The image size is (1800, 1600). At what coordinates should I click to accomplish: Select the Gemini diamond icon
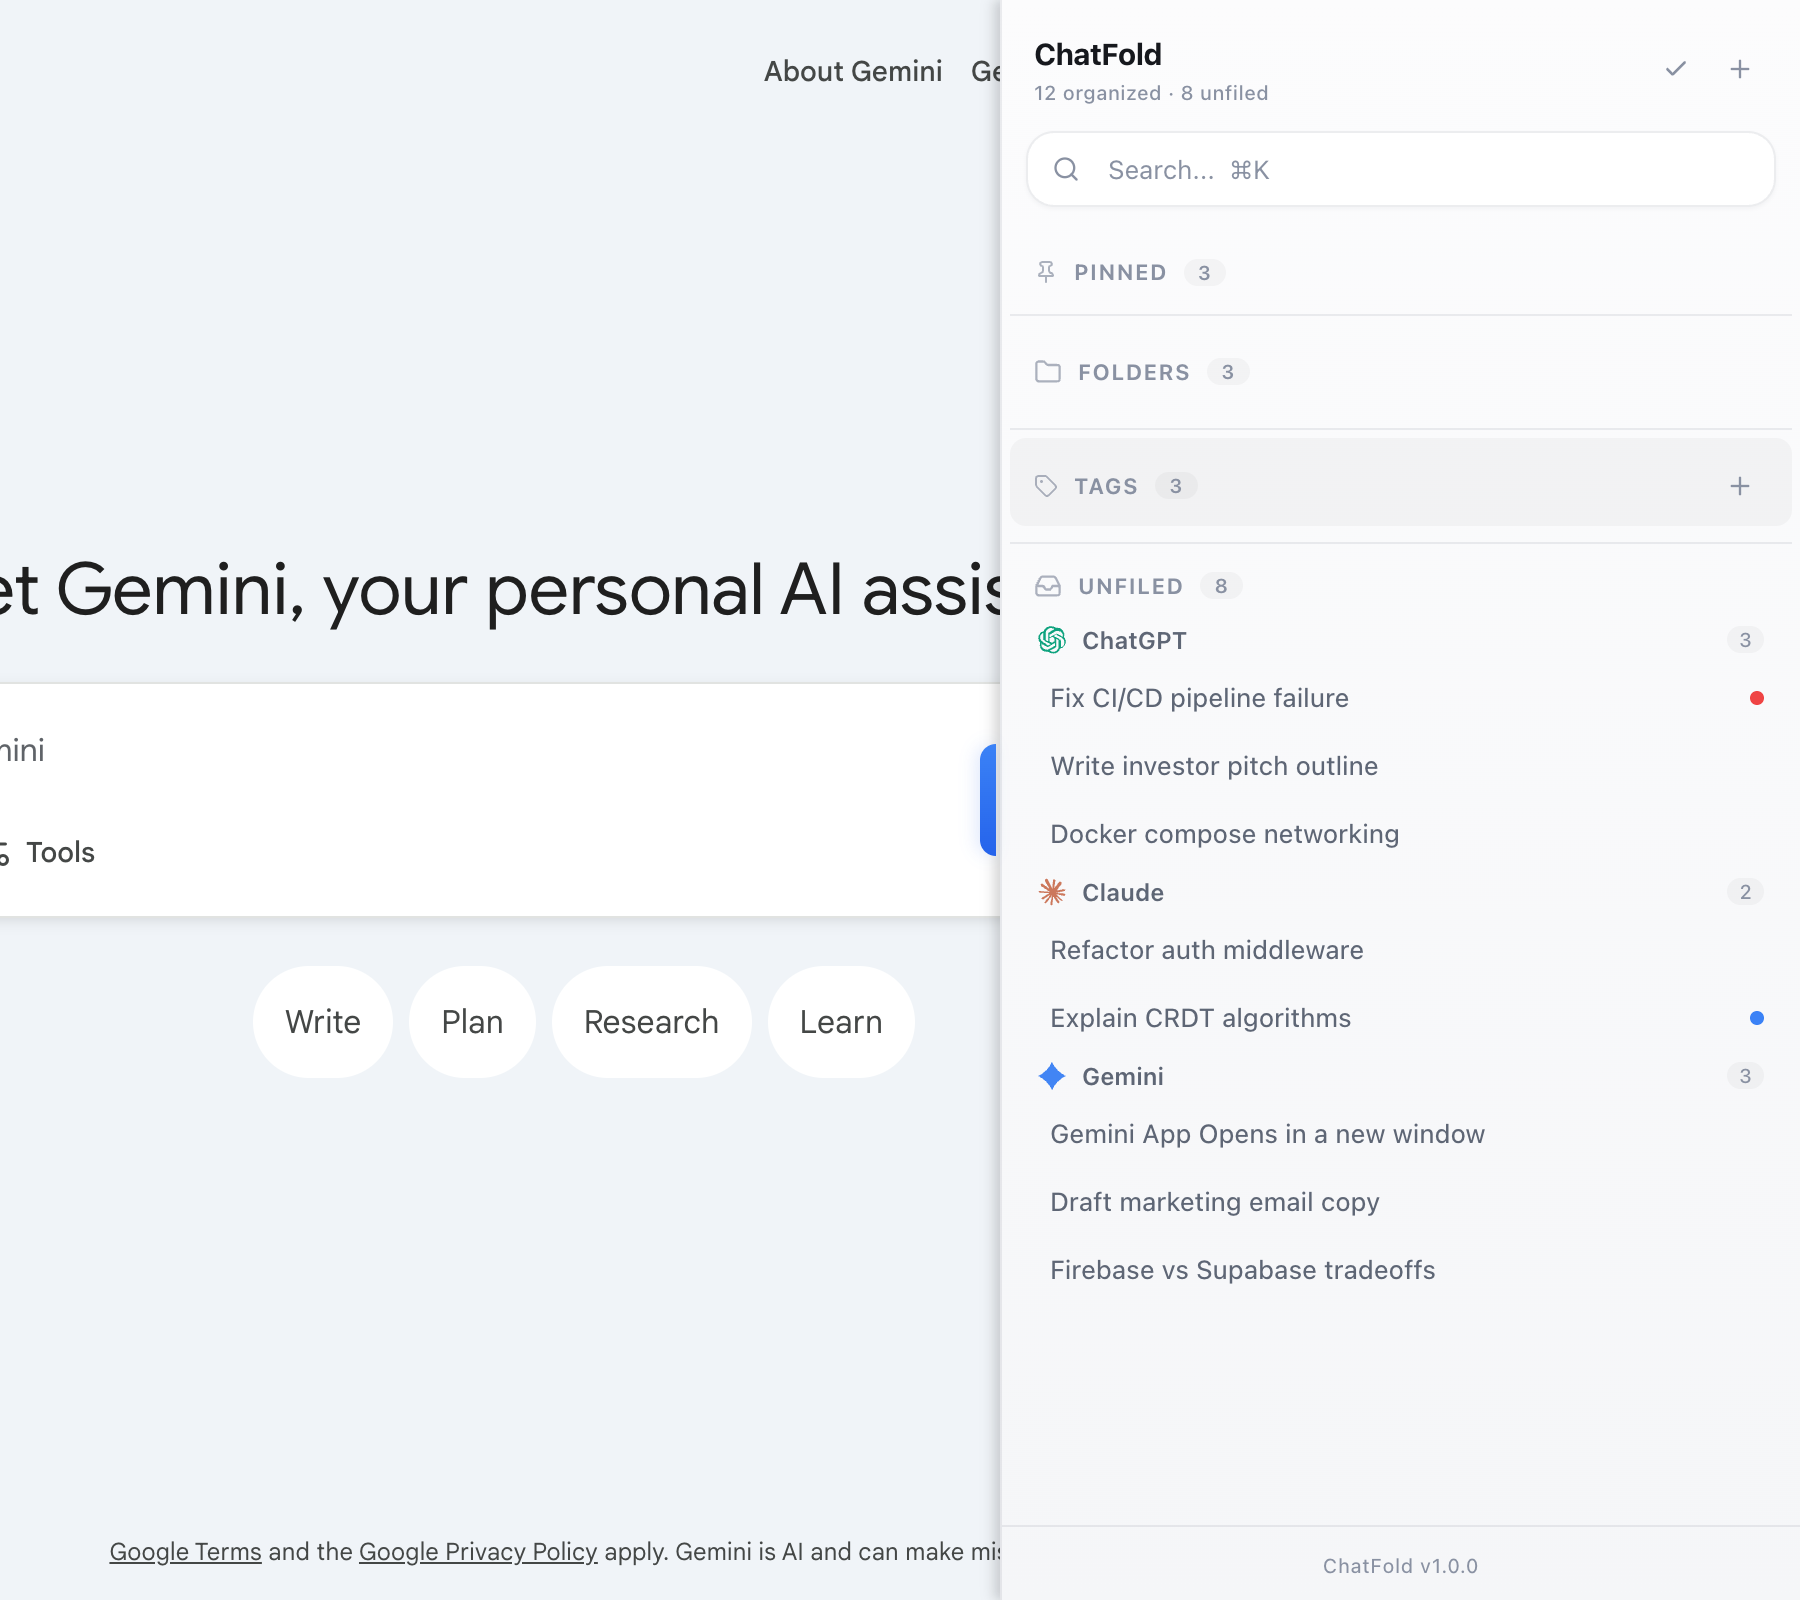click(x=1052, y=1077)
